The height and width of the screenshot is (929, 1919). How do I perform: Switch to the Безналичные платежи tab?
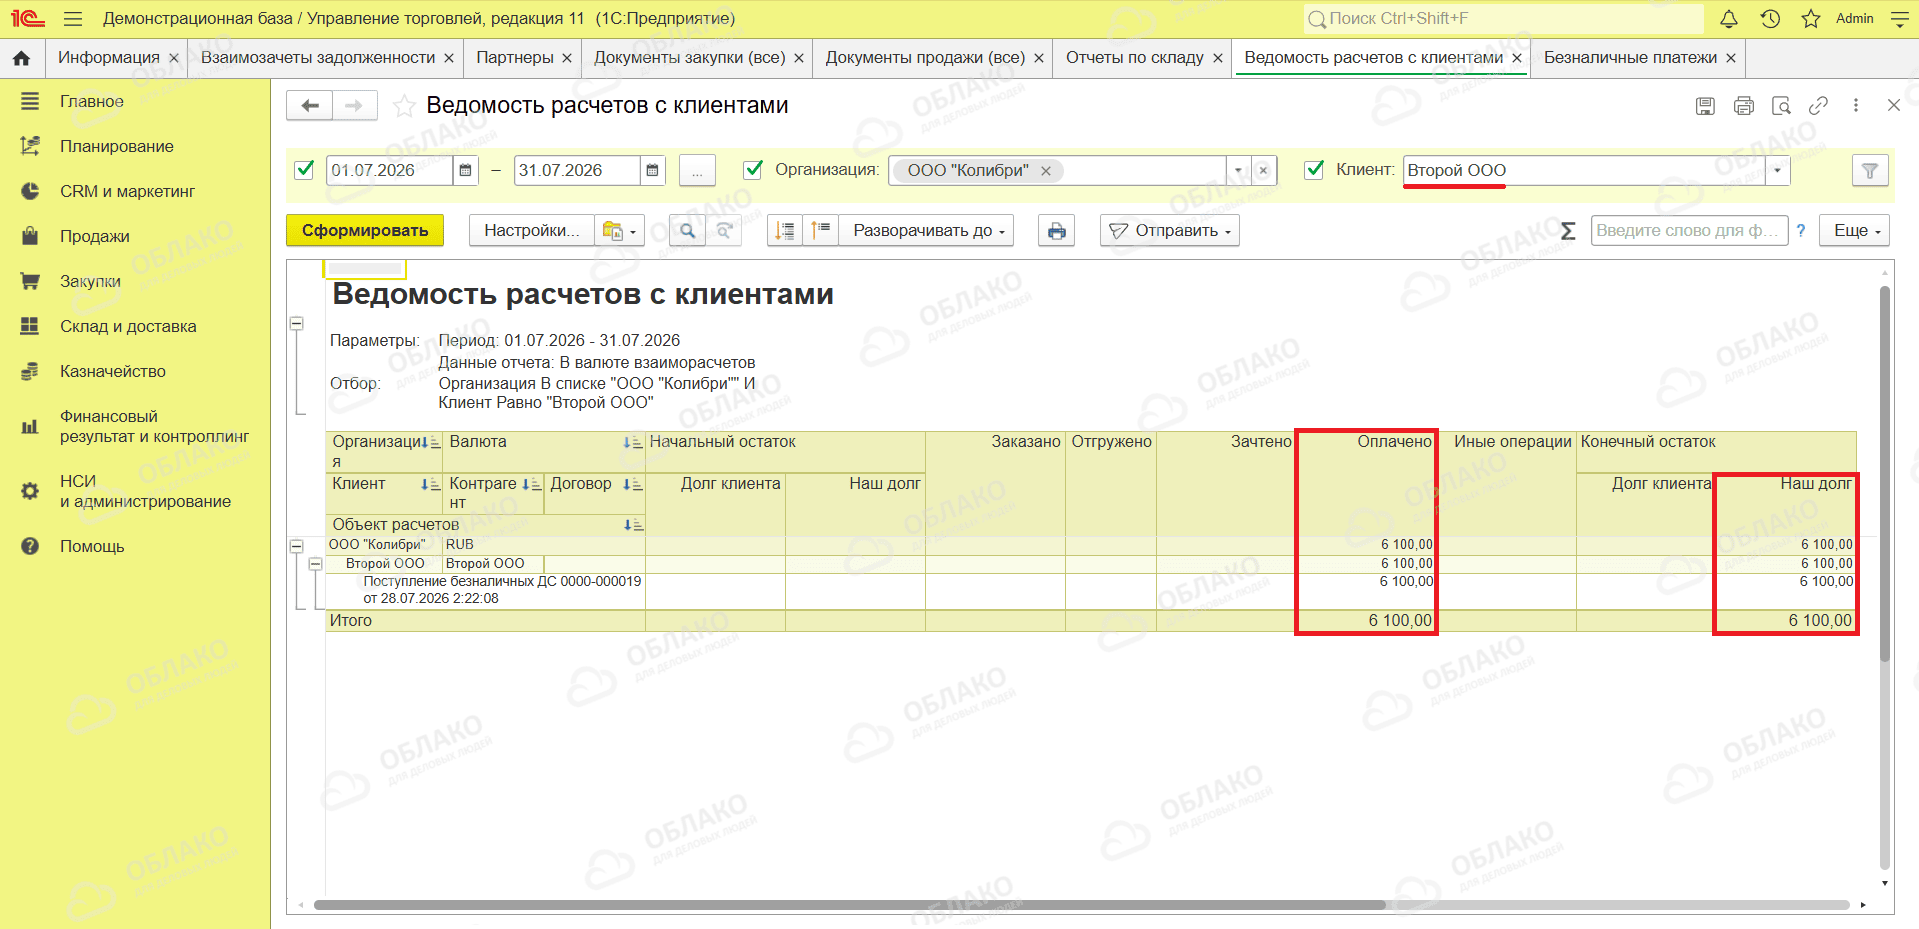(x=1630, y=58)
